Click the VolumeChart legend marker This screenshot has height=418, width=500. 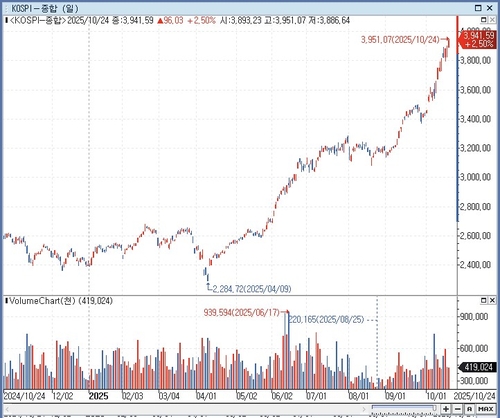click(6, 301)
